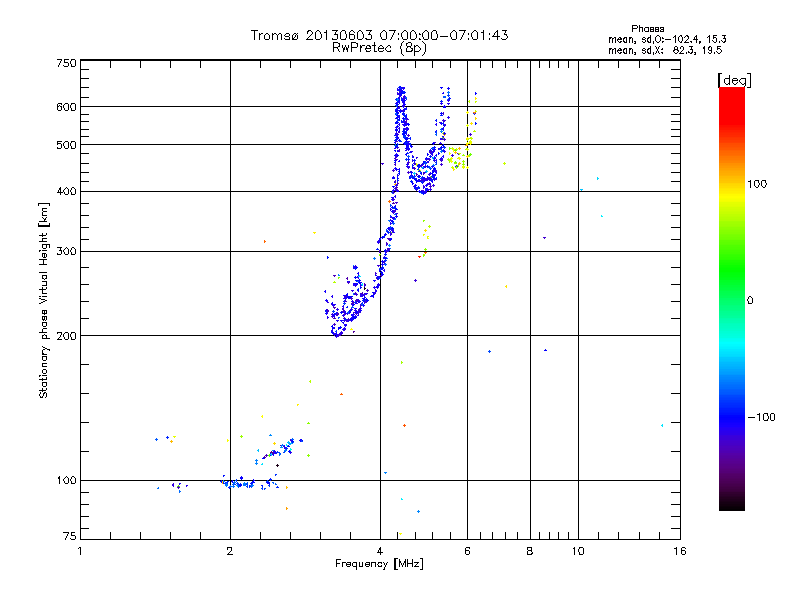Click the y-axis '500' tick label
Screen dimensions: 800x600
click(66, 145)
